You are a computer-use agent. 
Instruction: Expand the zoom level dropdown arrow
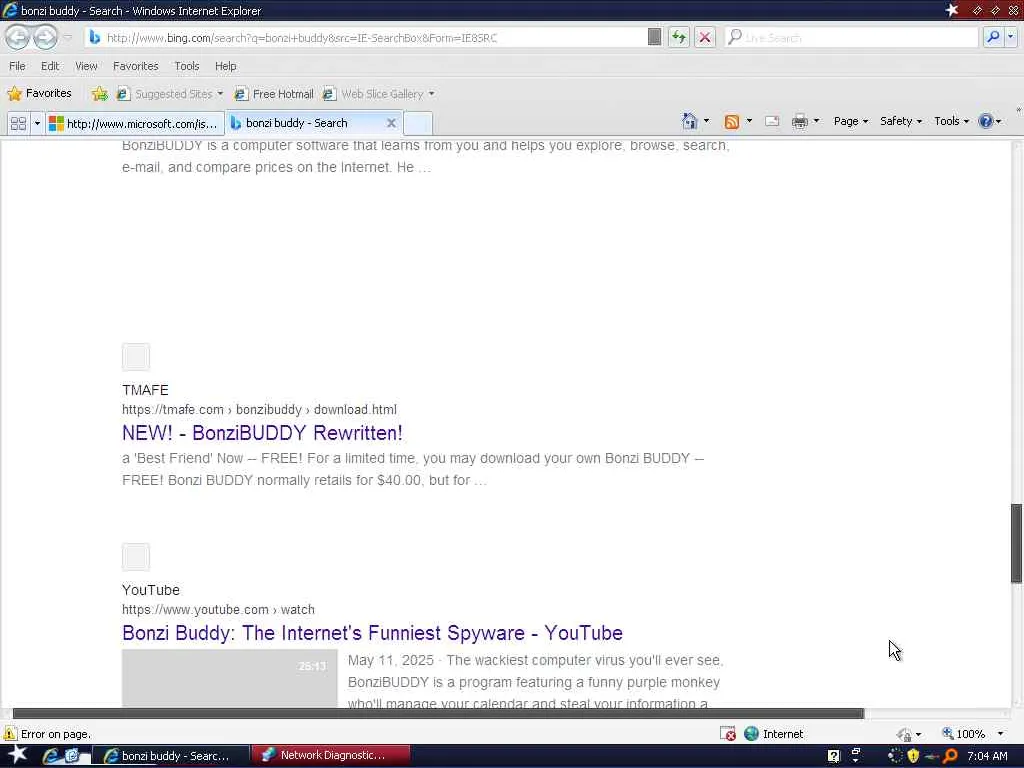pos(1000,734)
